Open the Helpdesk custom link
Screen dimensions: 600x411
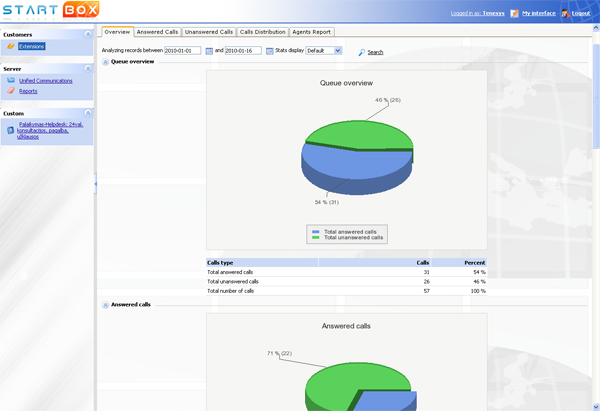(x=50, y=130)
